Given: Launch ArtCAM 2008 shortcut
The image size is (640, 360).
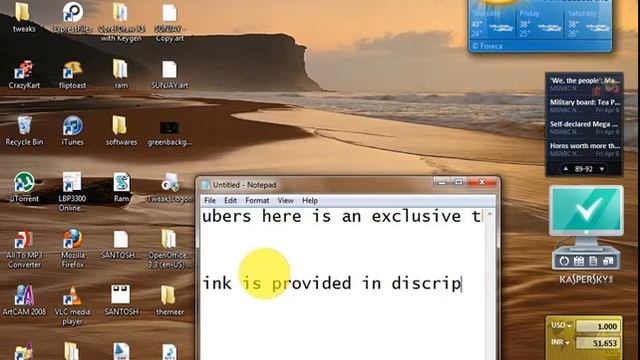Looking at the screenshot, I should click(x=24, y=300).
